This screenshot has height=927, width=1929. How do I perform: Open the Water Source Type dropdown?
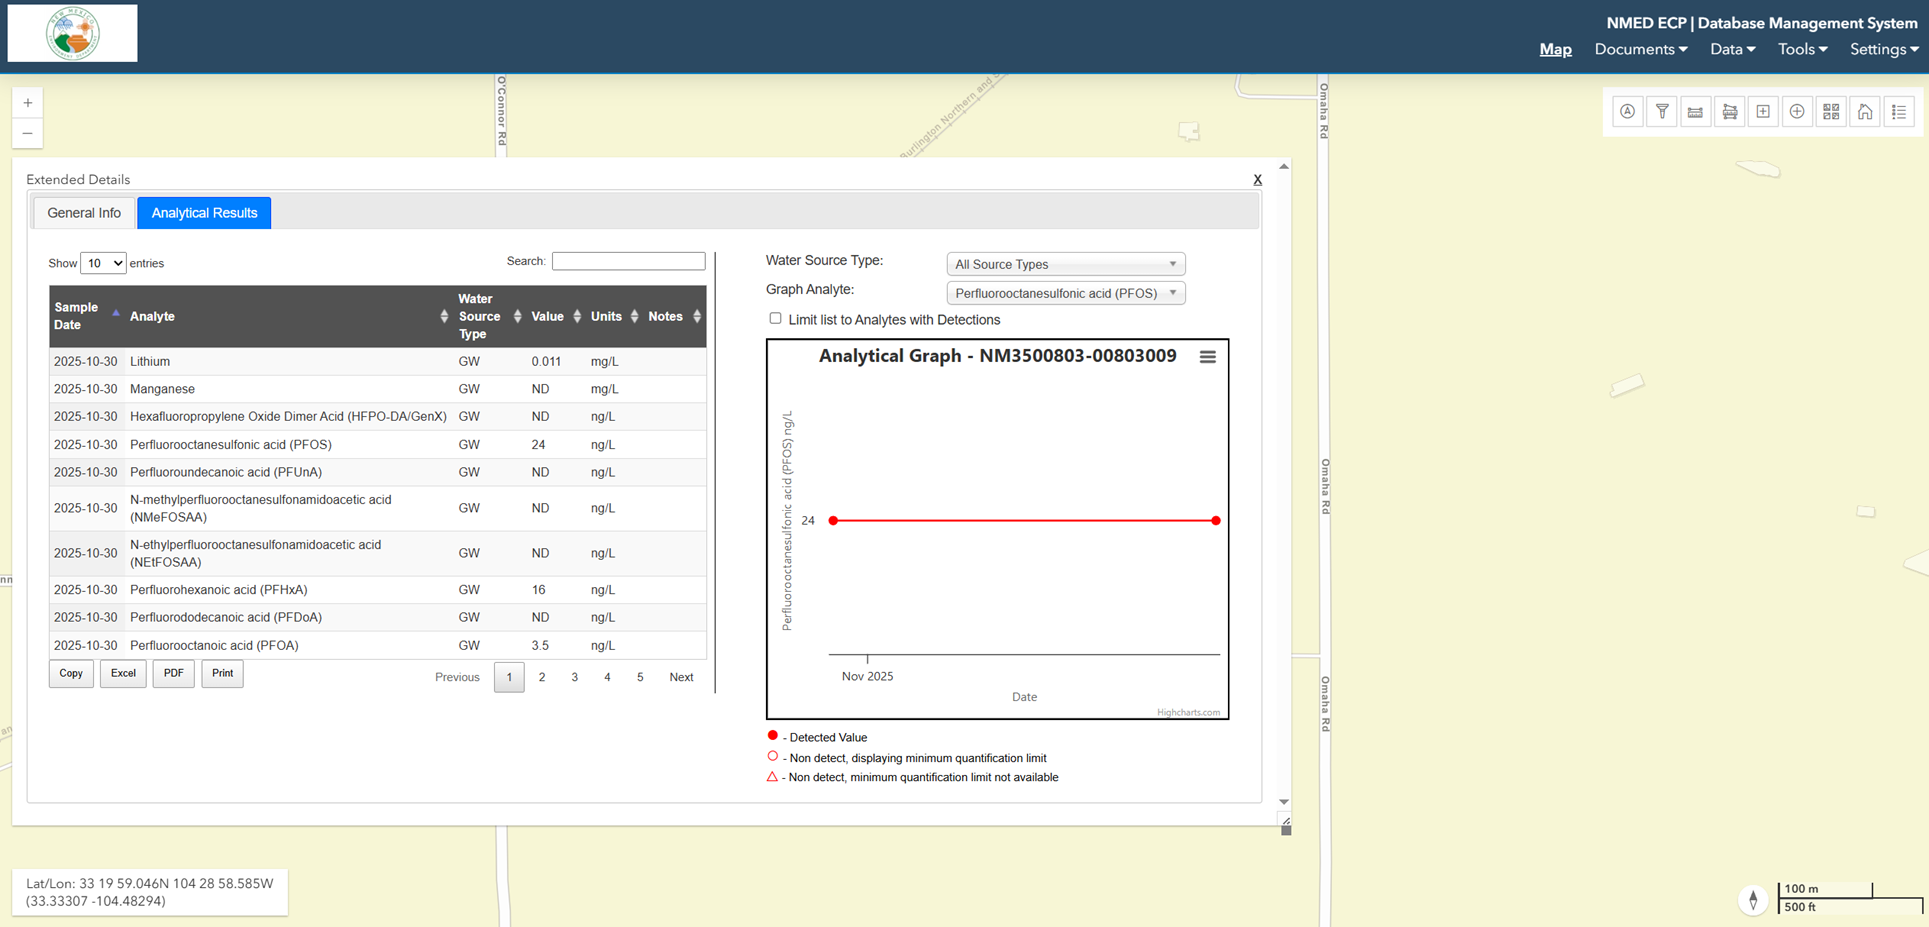point(1065,264)
